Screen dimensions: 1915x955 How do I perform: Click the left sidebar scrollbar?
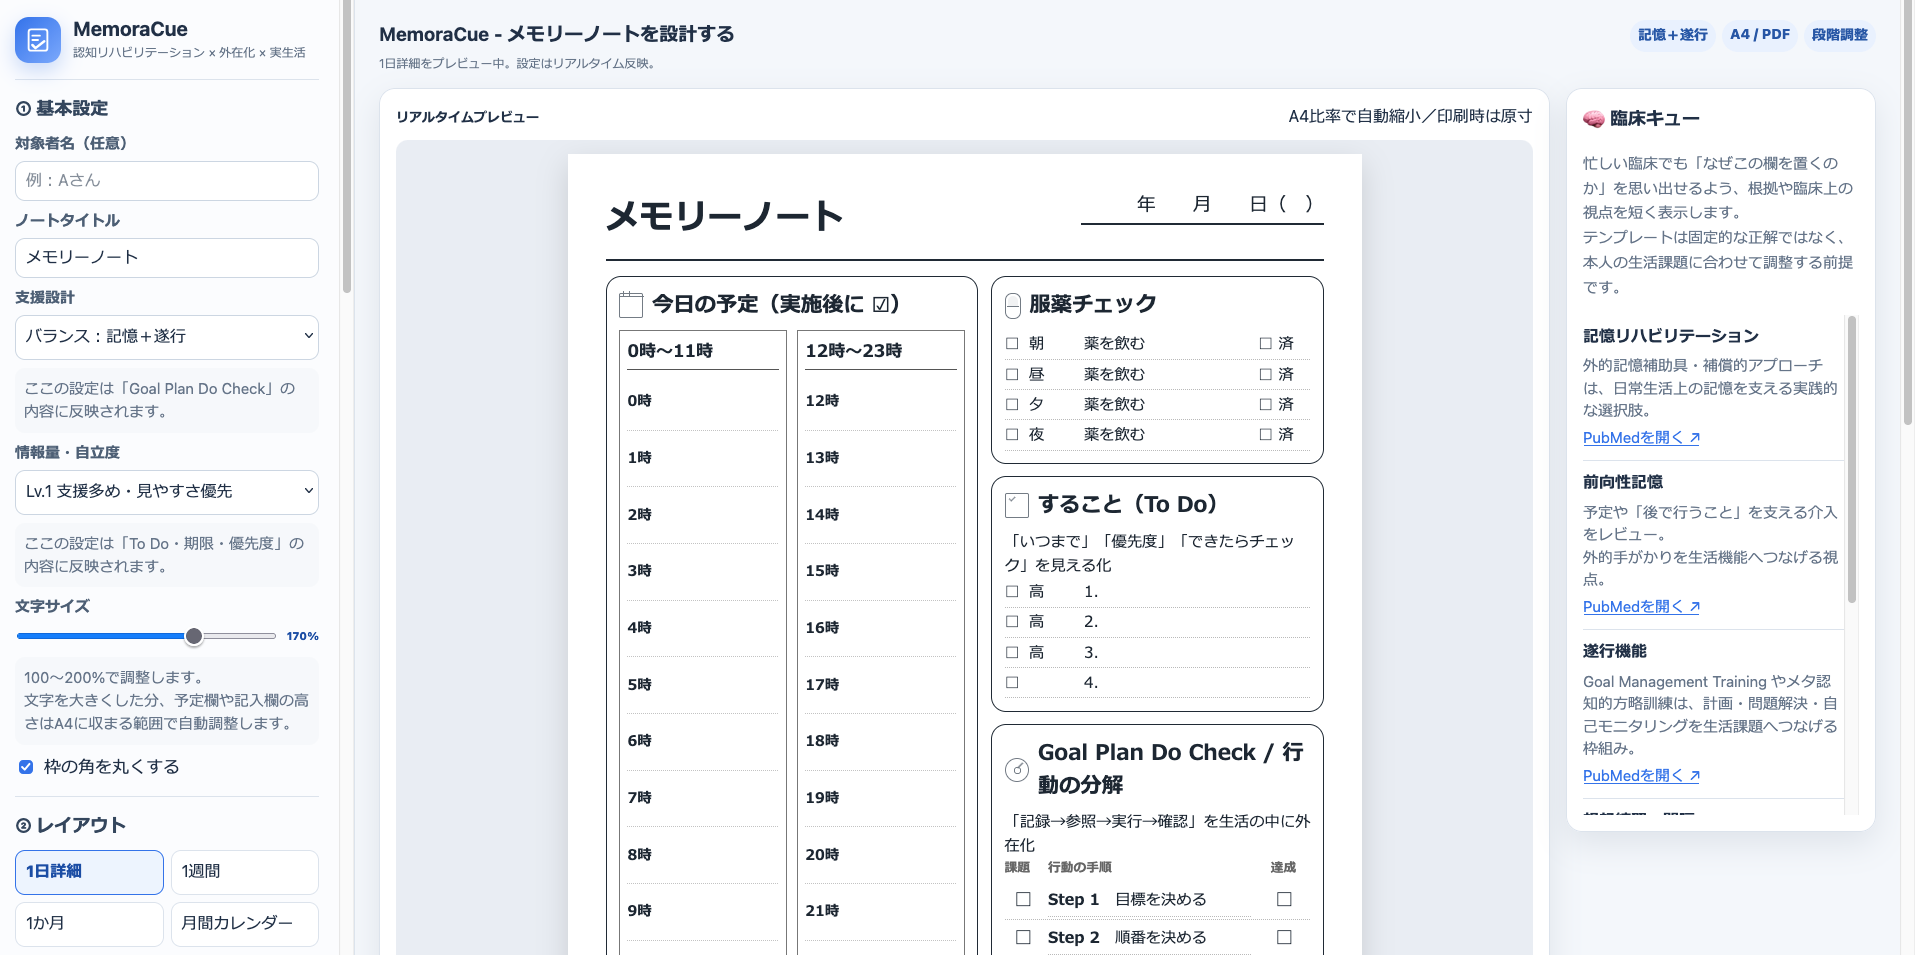(346, 146)
